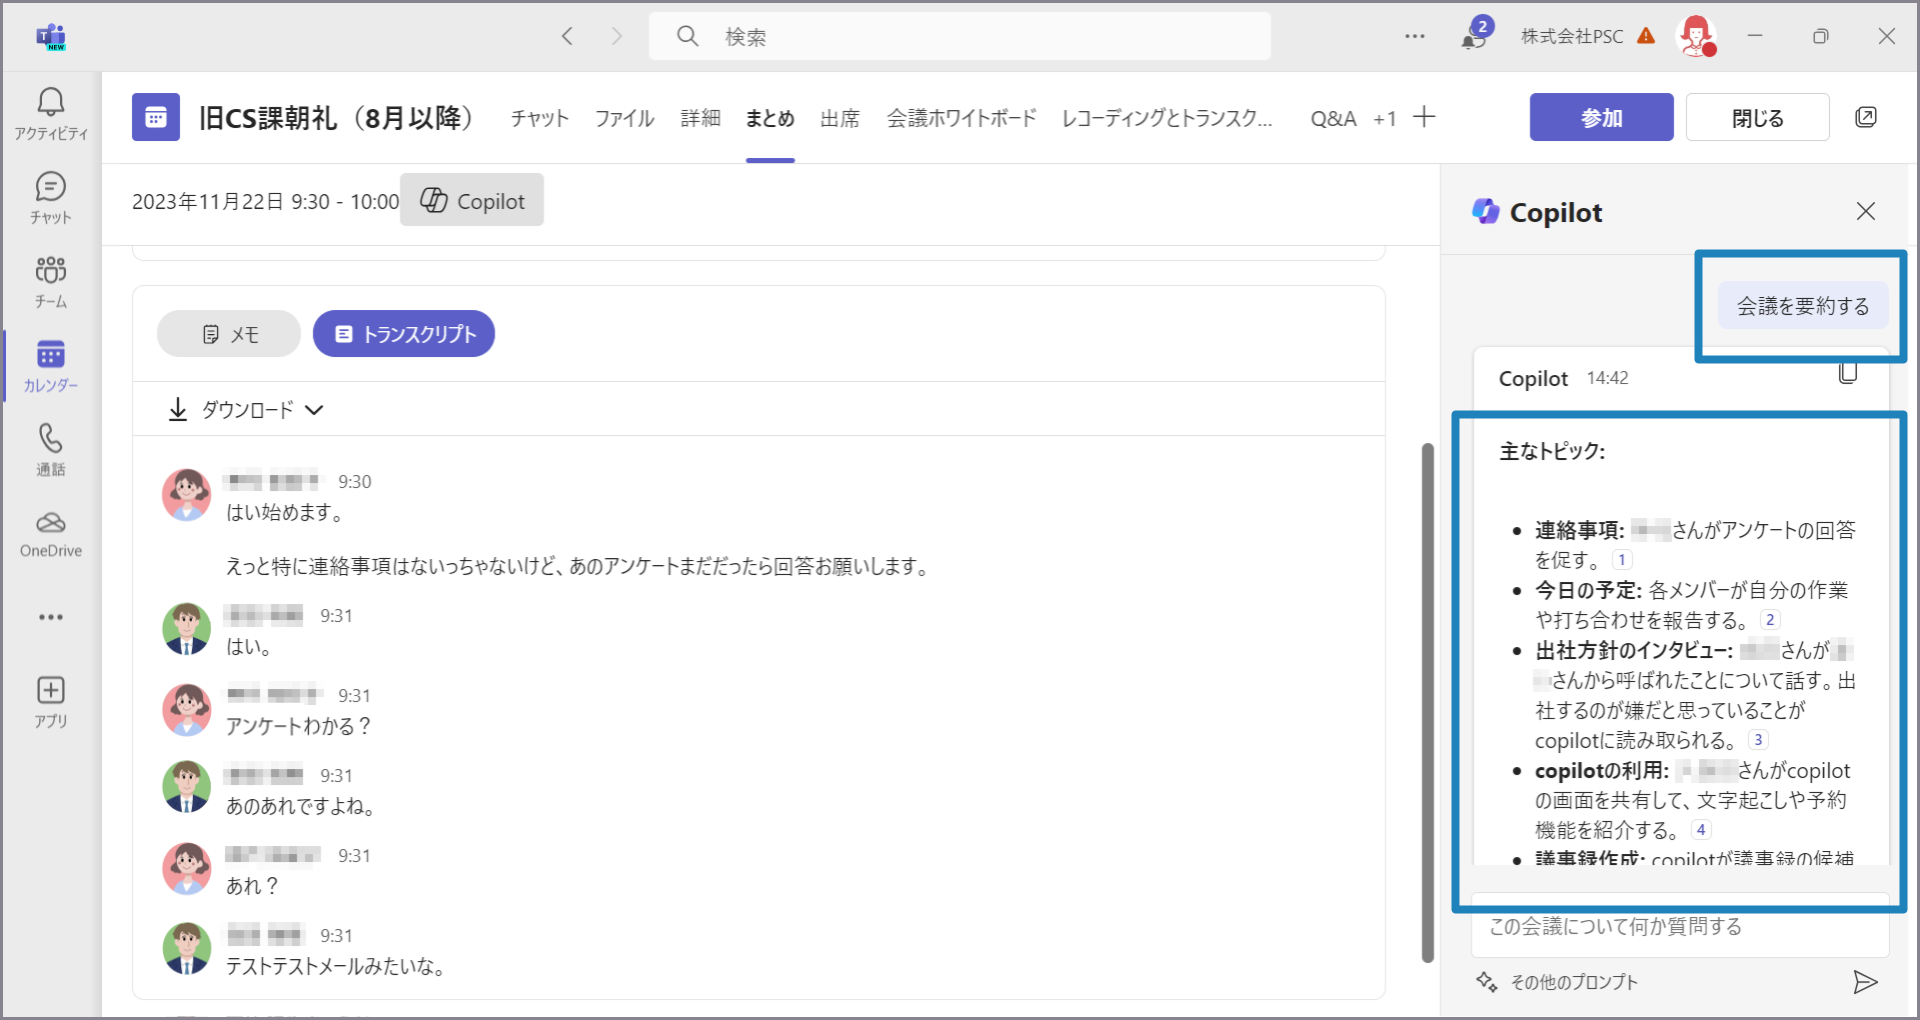Toggle the Copilot panel button beside date
Viewport: 1920px width, 1020px height.
point(472,200)
